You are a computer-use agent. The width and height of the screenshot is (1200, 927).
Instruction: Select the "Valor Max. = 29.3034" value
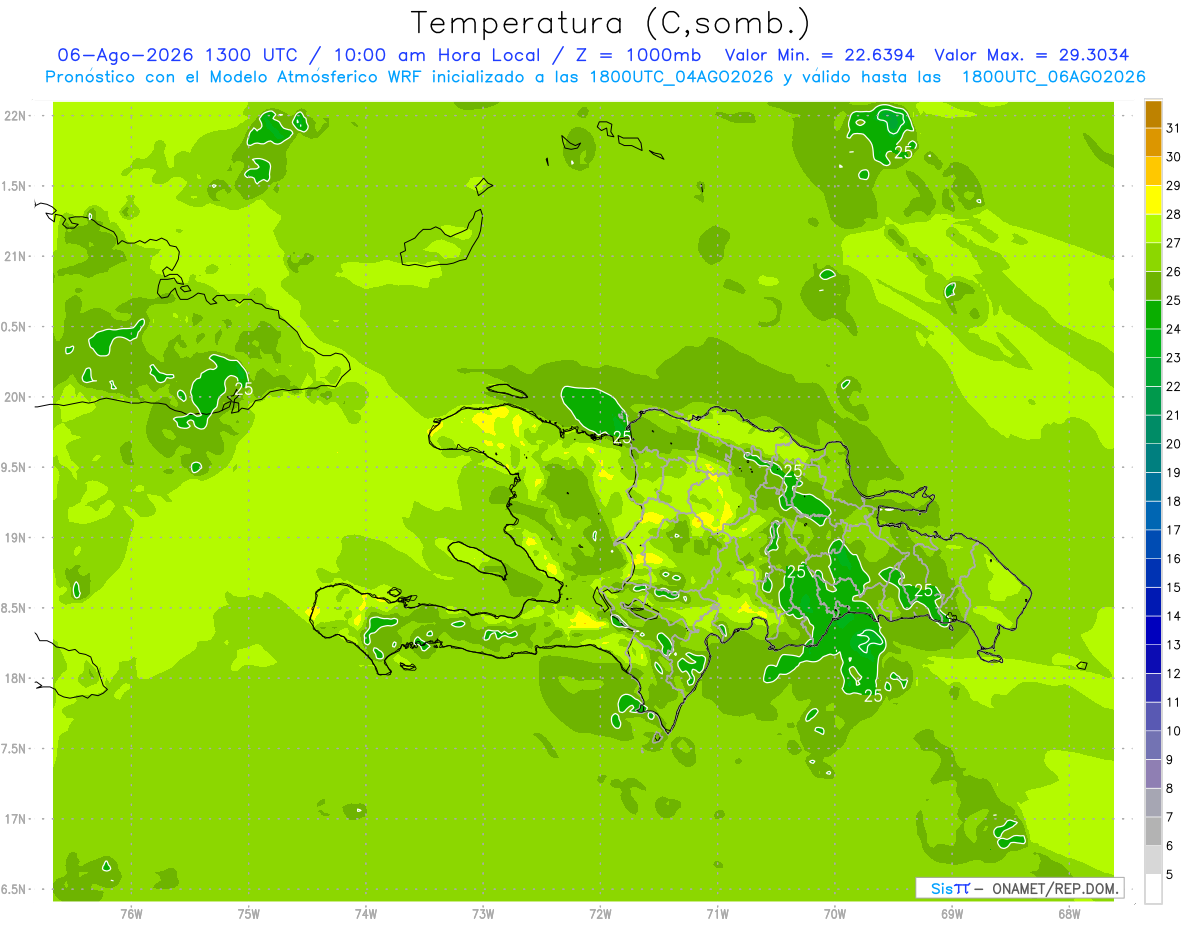click(x=1032, y=55)
